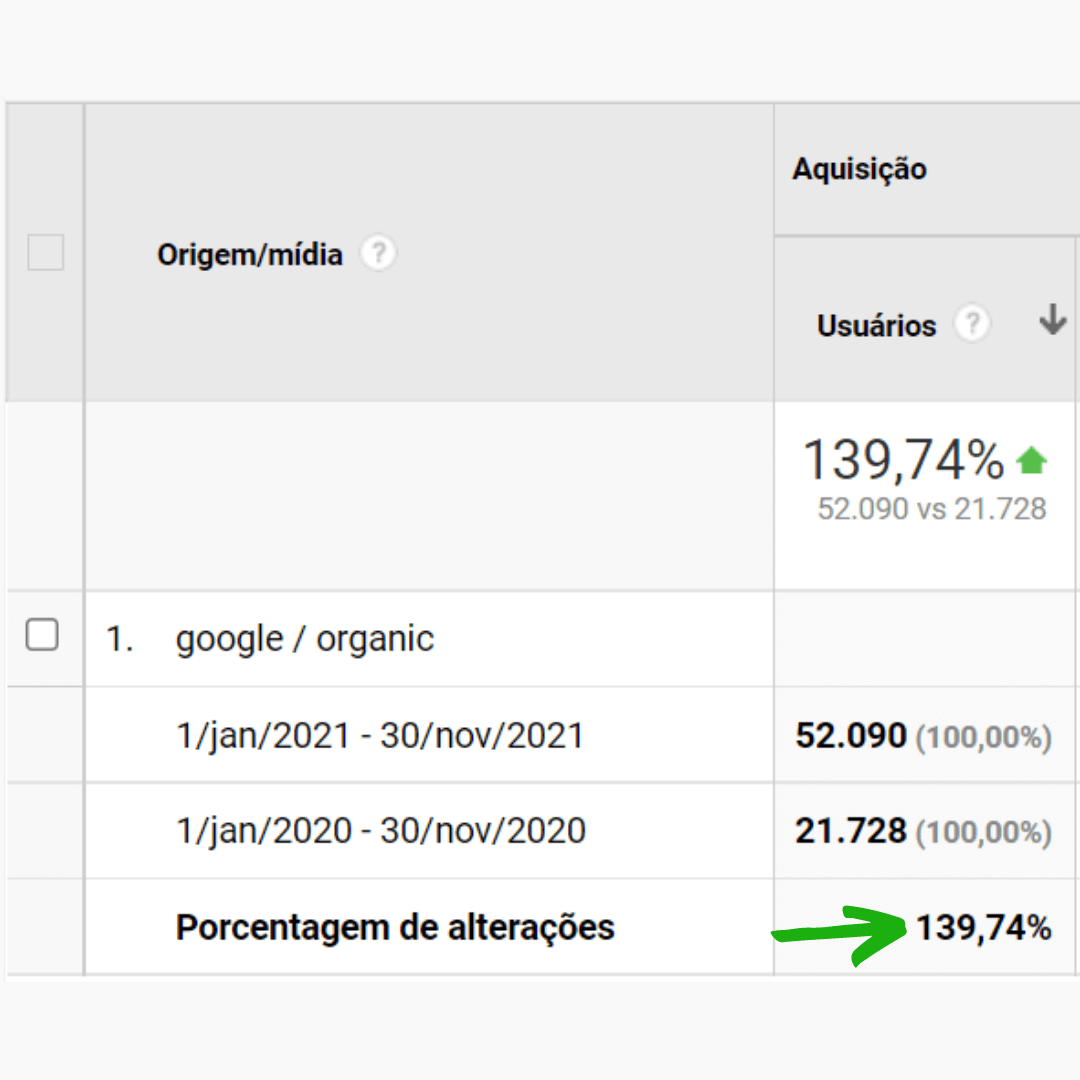Click the large 139,74% summary figure
This screenshot has width=1080, height=1080.
(904, 460)
